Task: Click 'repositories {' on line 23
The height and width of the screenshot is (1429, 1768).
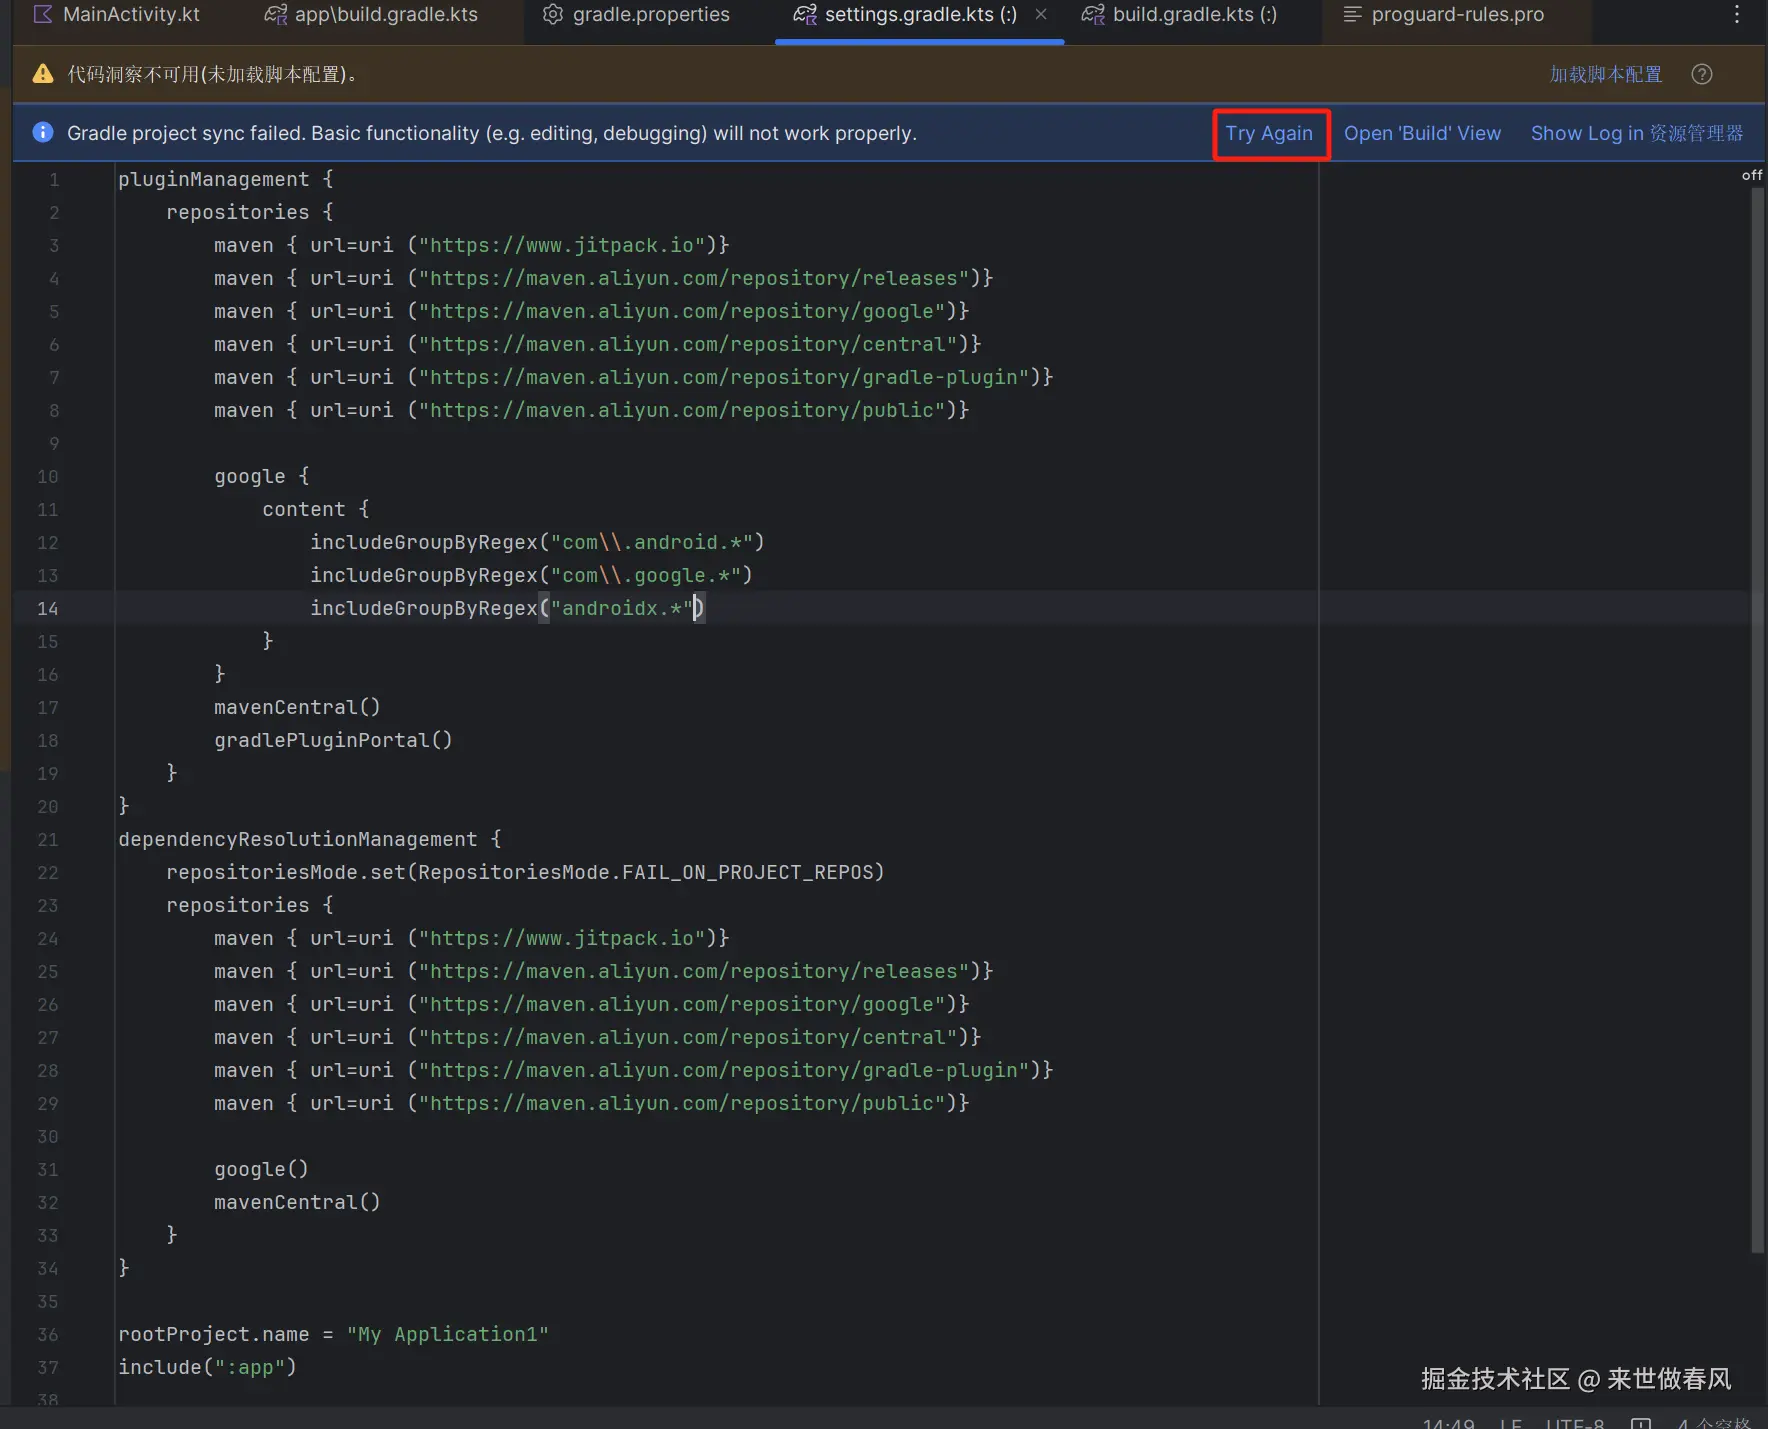Action: point(250,905)
